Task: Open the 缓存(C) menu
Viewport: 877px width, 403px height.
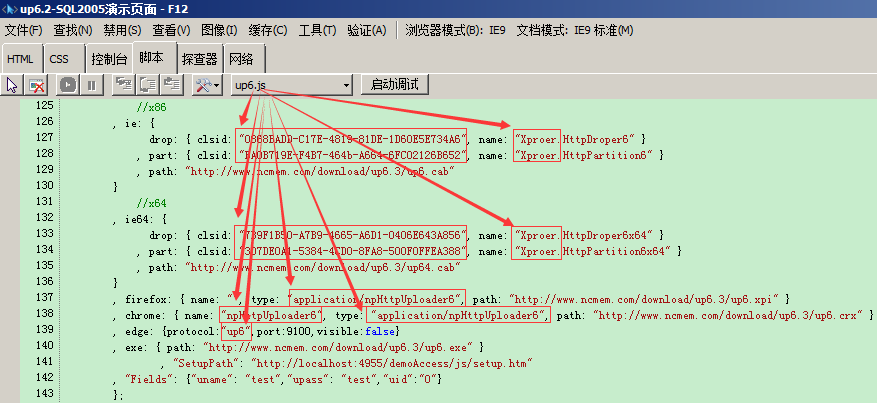Action: [x=268, y=30]
